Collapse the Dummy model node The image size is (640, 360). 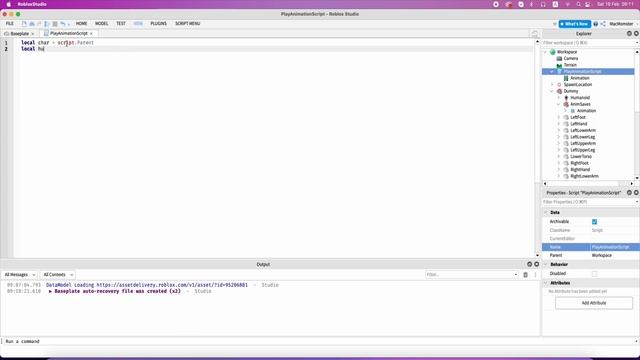tap(552, 91)
